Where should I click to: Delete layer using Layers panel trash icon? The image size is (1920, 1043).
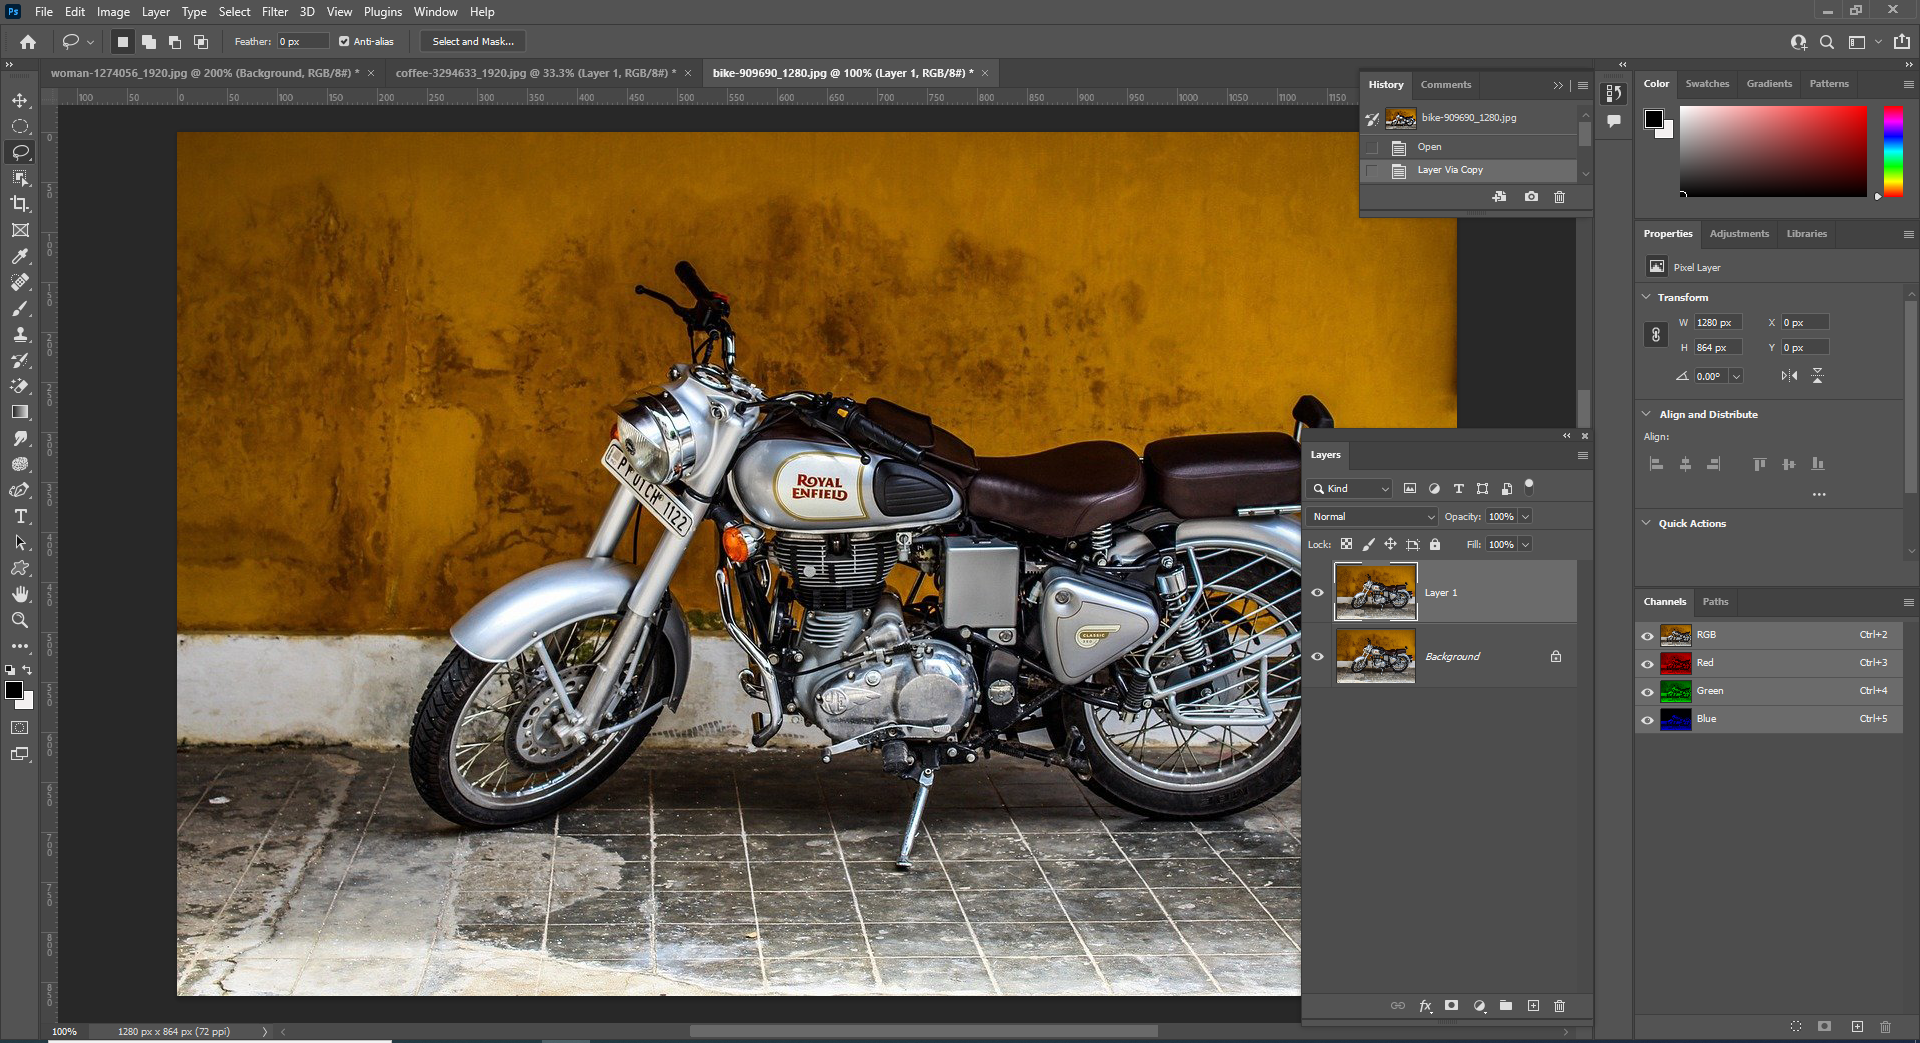1559,1006
